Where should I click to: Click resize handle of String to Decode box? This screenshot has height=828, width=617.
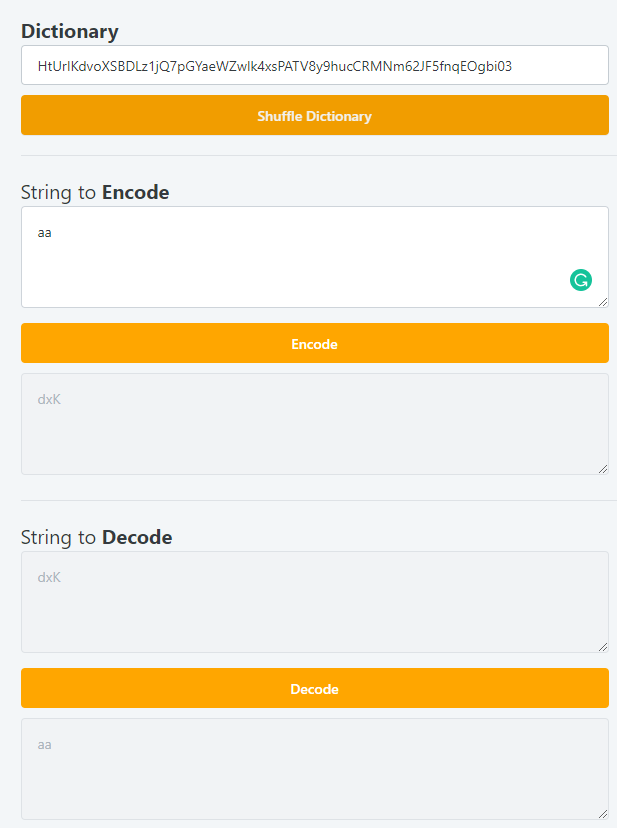(603, 647)
